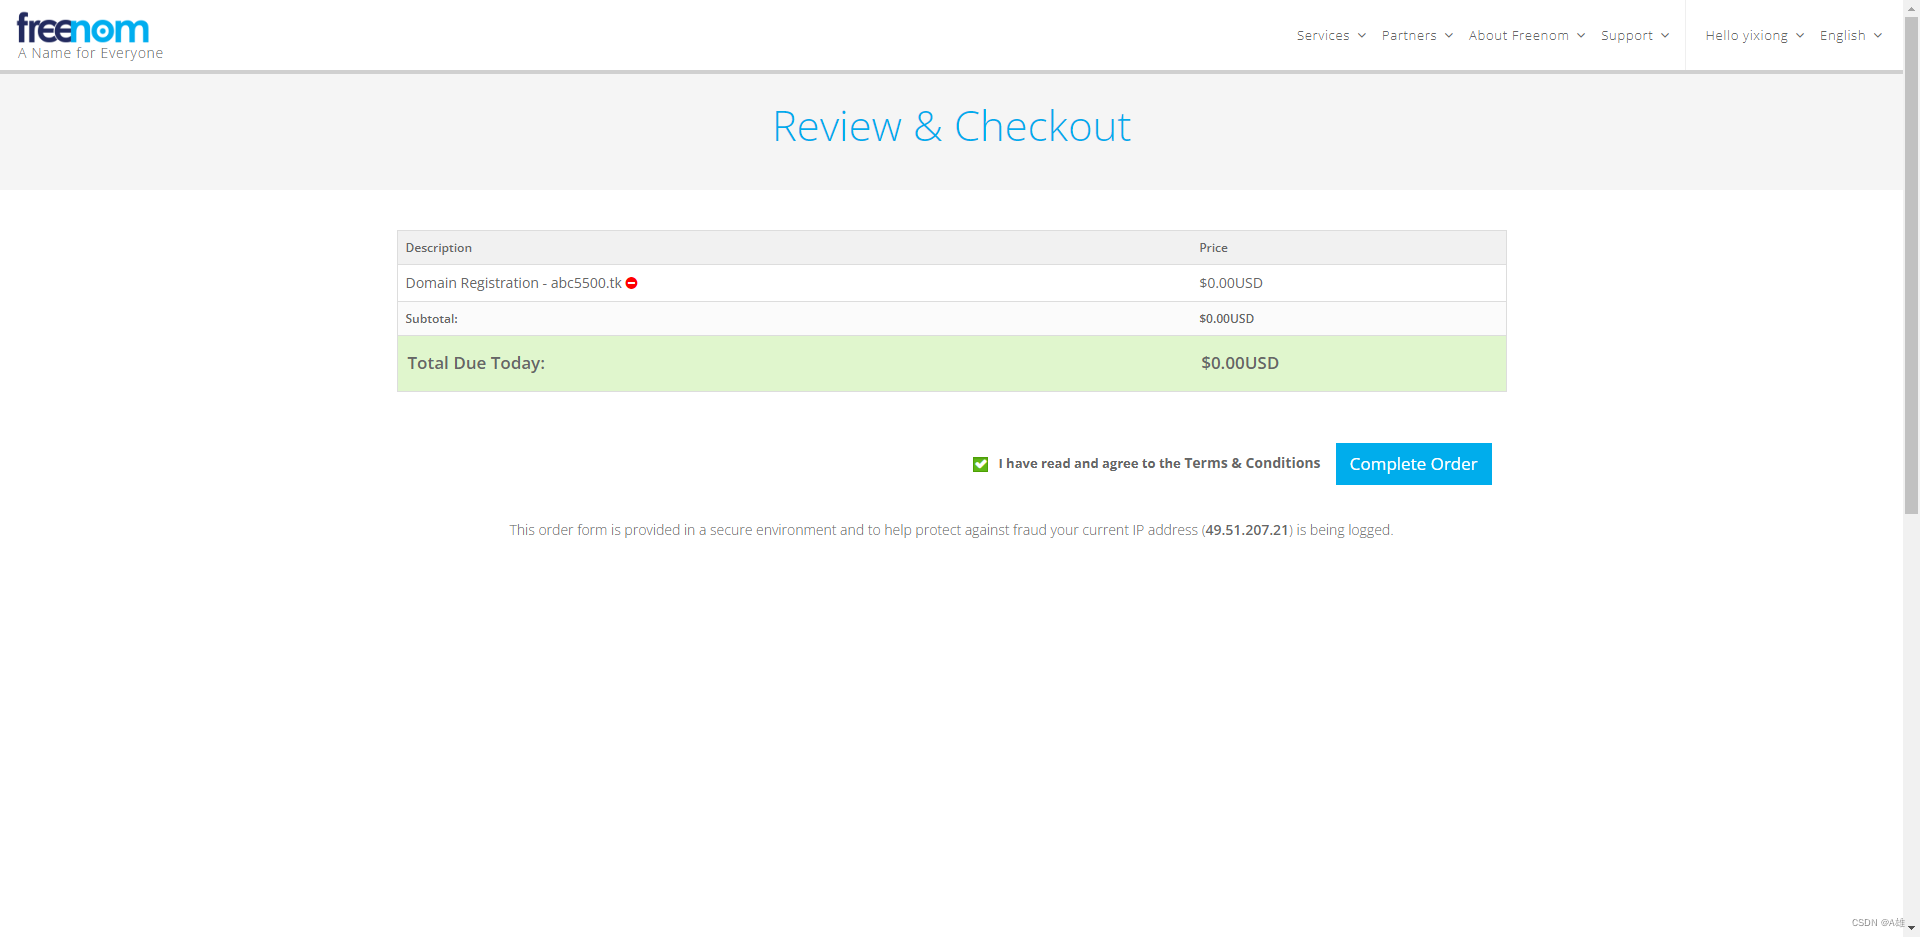Click the Total Due Today: label
The width and height of the screenshot is (1920, 937).
point(476,363)
